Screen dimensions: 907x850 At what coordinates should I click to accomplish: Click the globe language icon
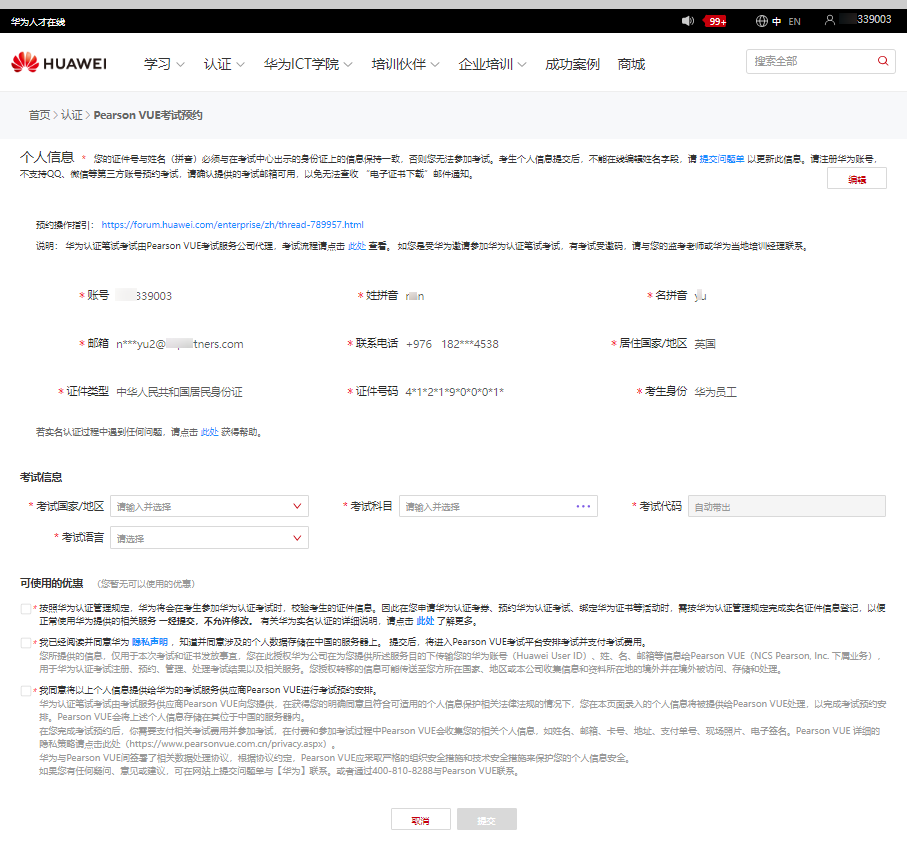point(761,21)
